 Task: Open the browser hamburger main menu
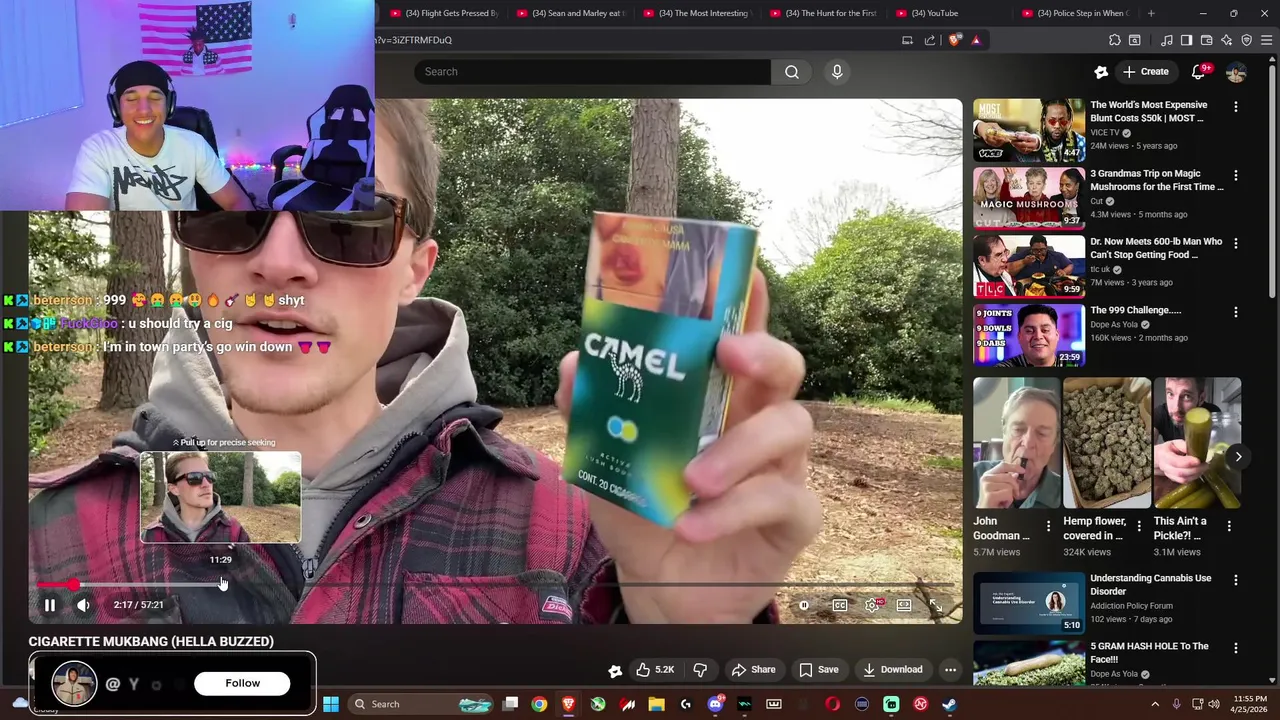coord(1266,40)
